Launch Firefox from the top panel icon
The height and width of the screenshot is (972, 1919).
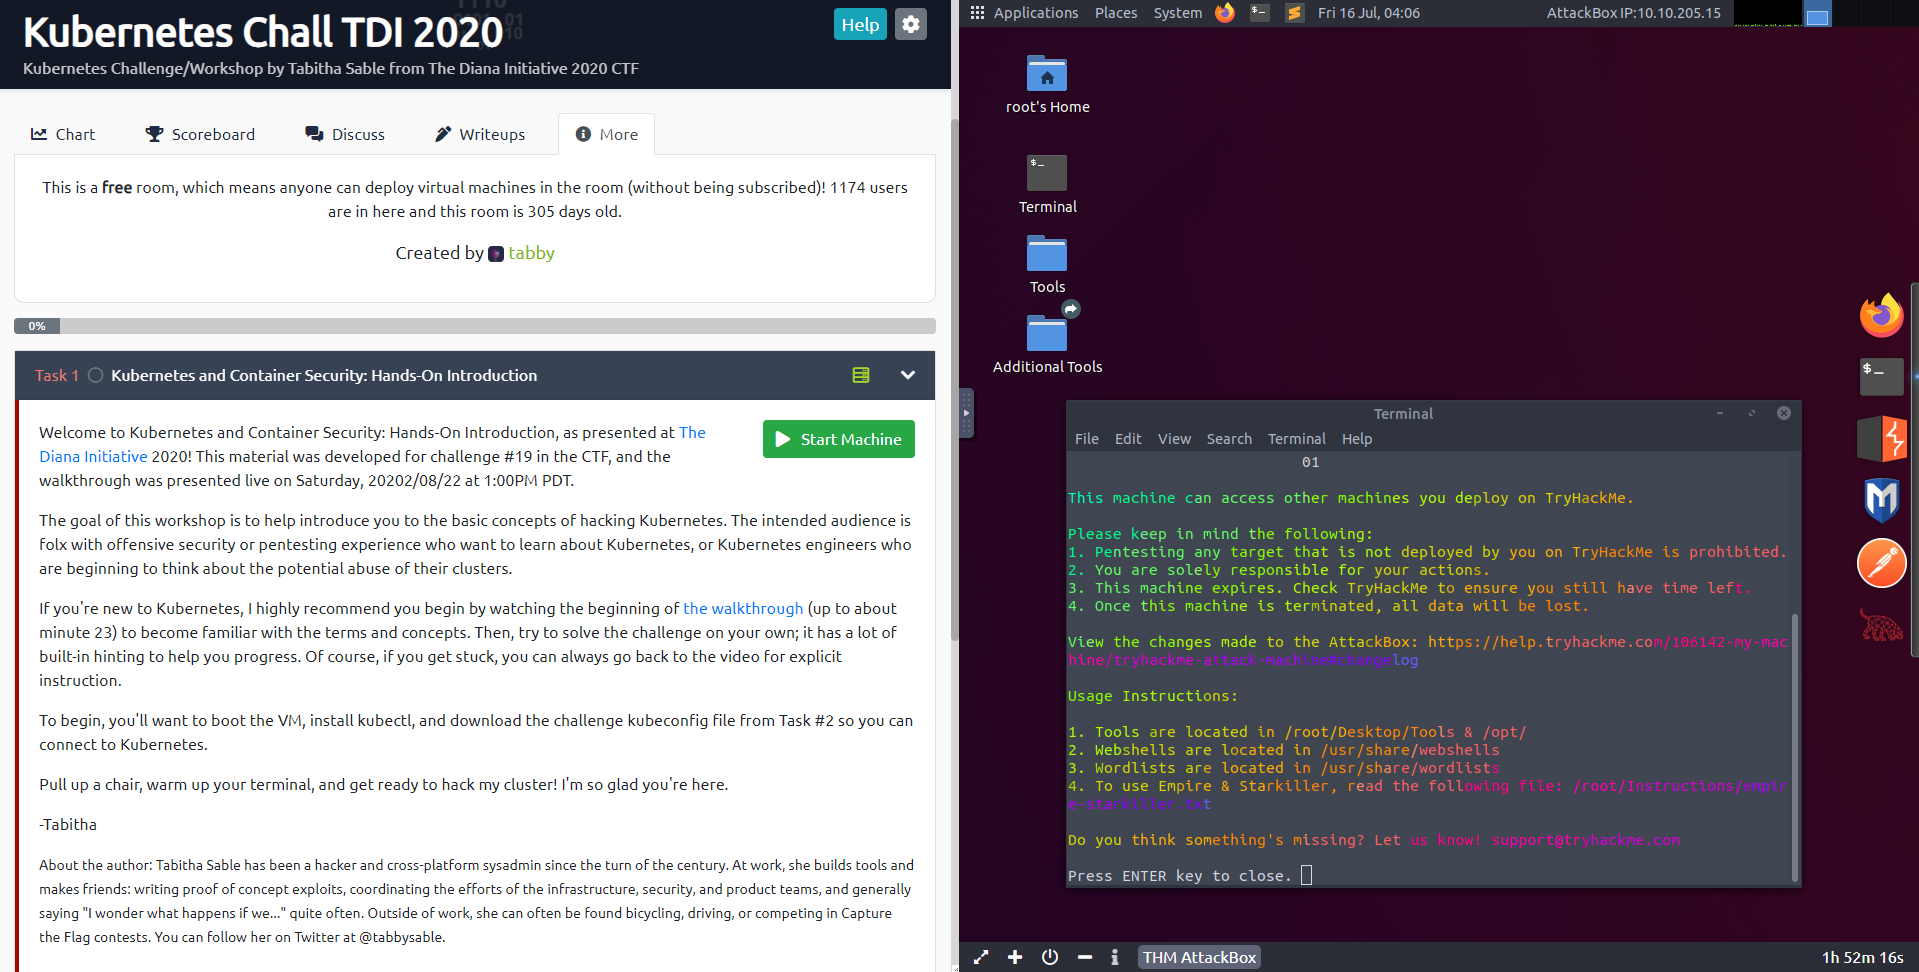pyautogui.click(x=1225, y=13)
